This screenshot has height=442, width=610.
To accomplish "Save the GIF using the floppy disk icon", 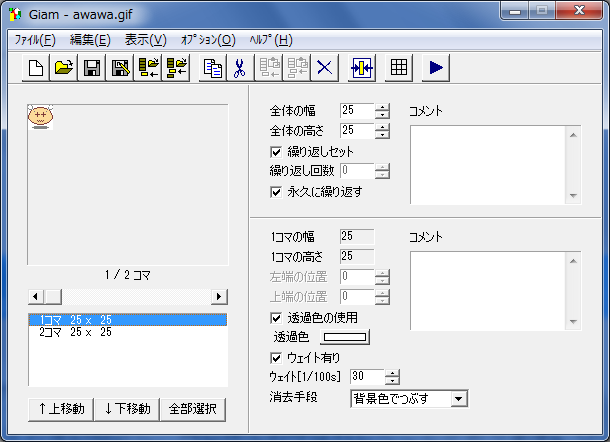I will [91, 67].
